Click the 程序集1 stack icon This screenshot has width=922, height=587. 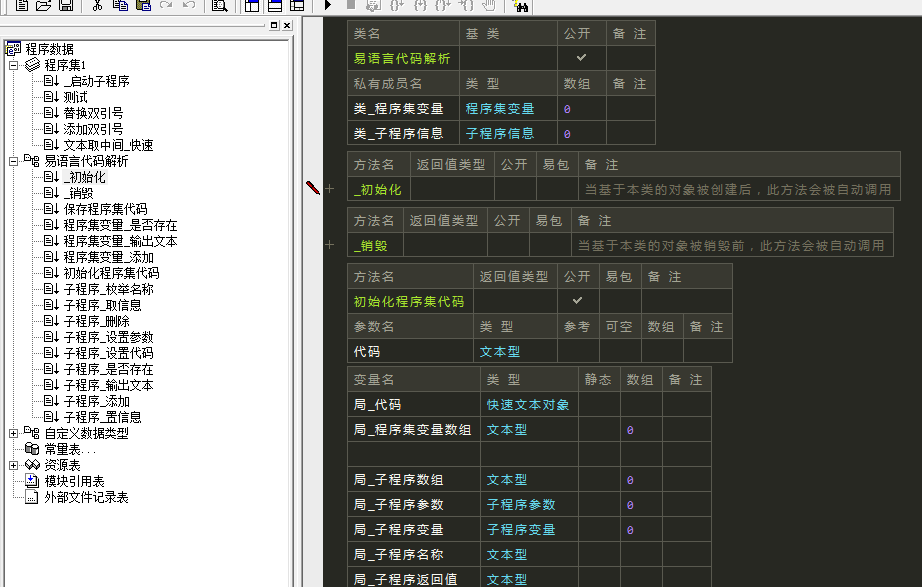(x=32, y=65)
